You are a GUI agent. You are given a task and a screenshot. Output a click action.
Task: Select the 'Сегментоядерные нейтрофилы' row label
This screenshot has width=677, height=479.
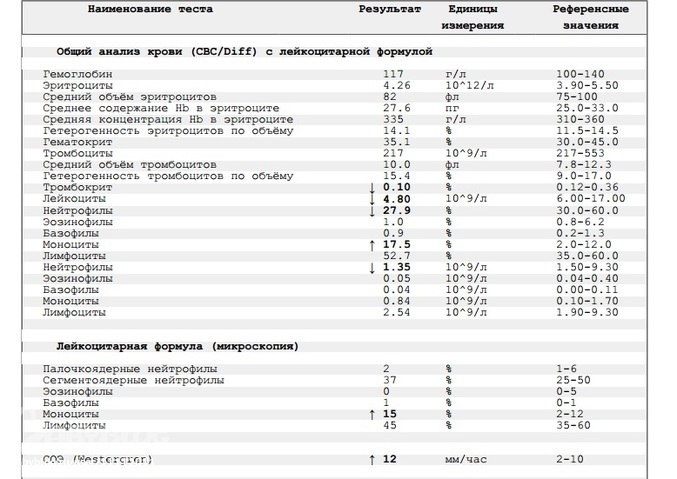134,380
